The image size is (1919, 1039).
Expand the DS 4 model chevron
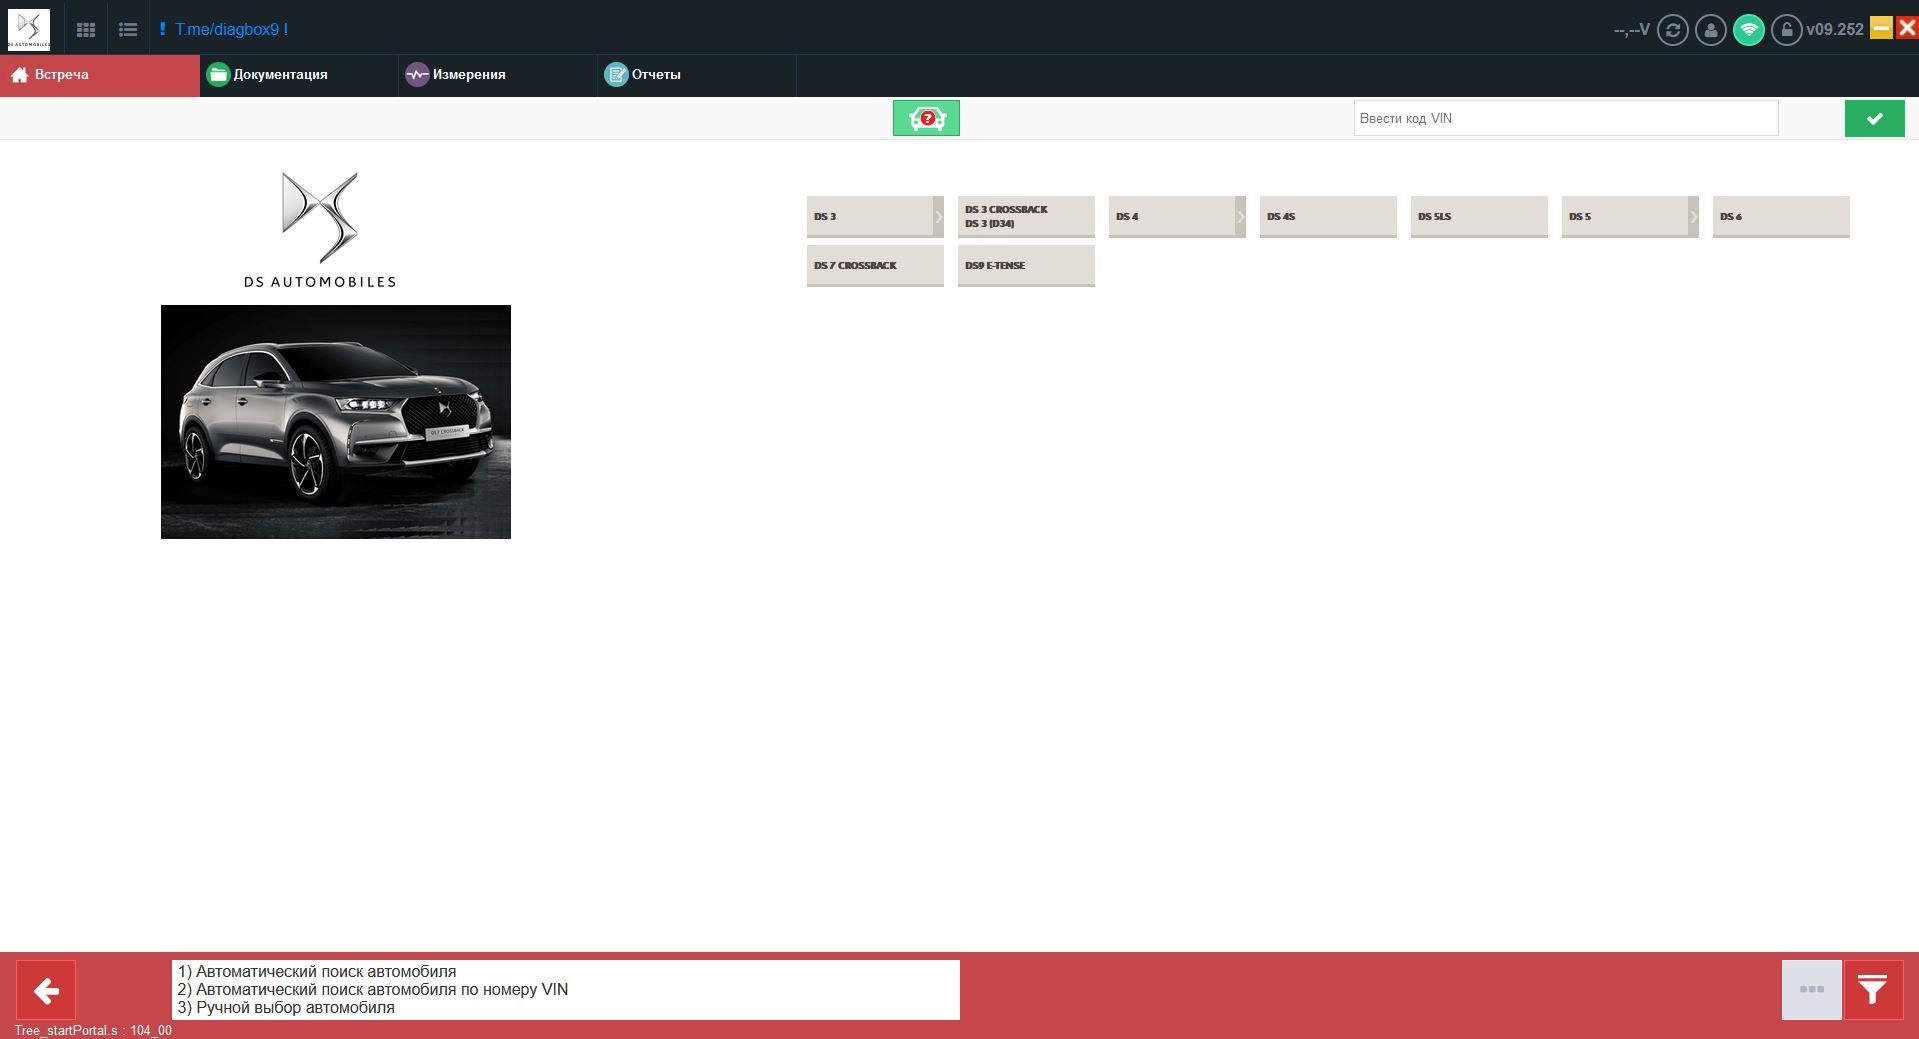pos(1240,216)
